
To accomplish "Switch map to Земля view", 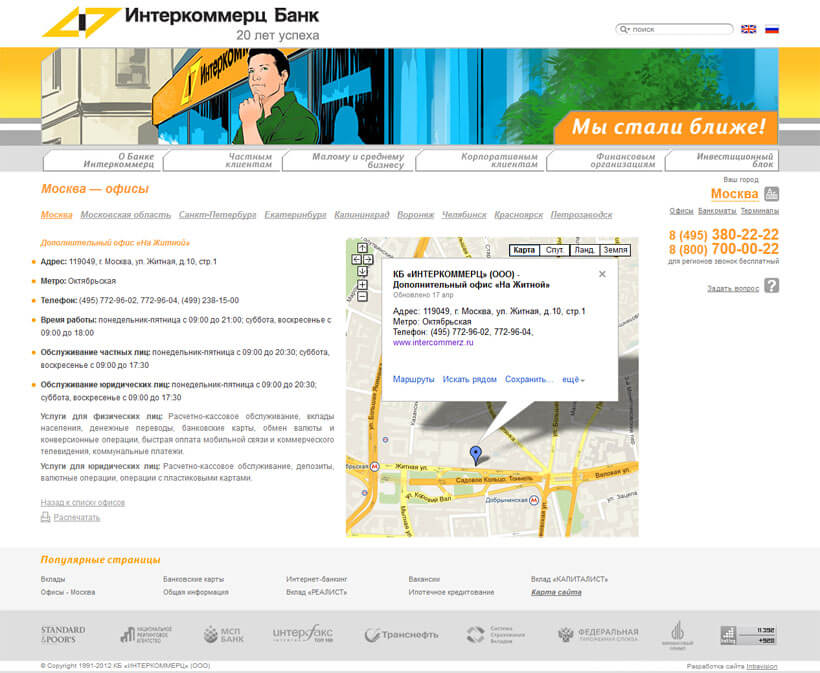I will [x=615, y=250].
